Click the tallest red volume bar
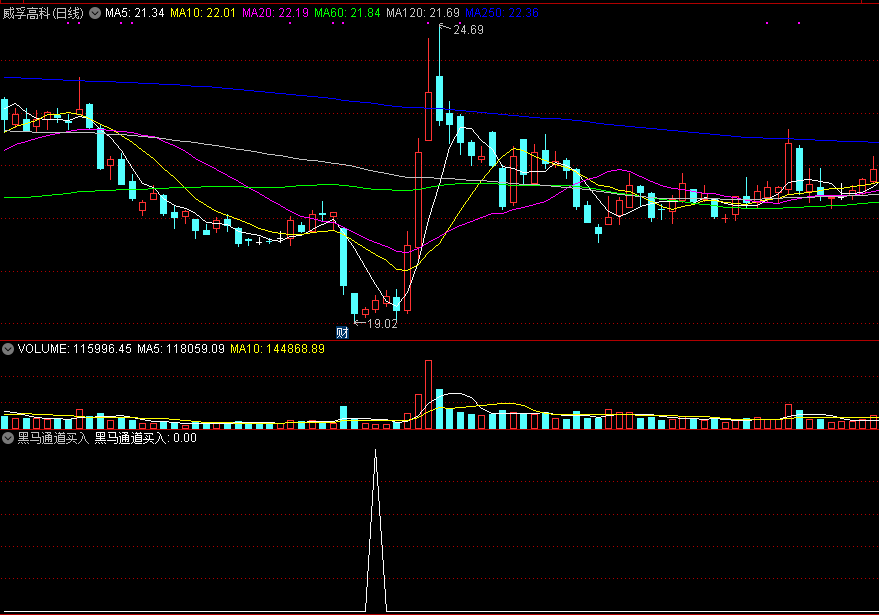Viewport: 879px width, 615px height. [x=429, y=395]
